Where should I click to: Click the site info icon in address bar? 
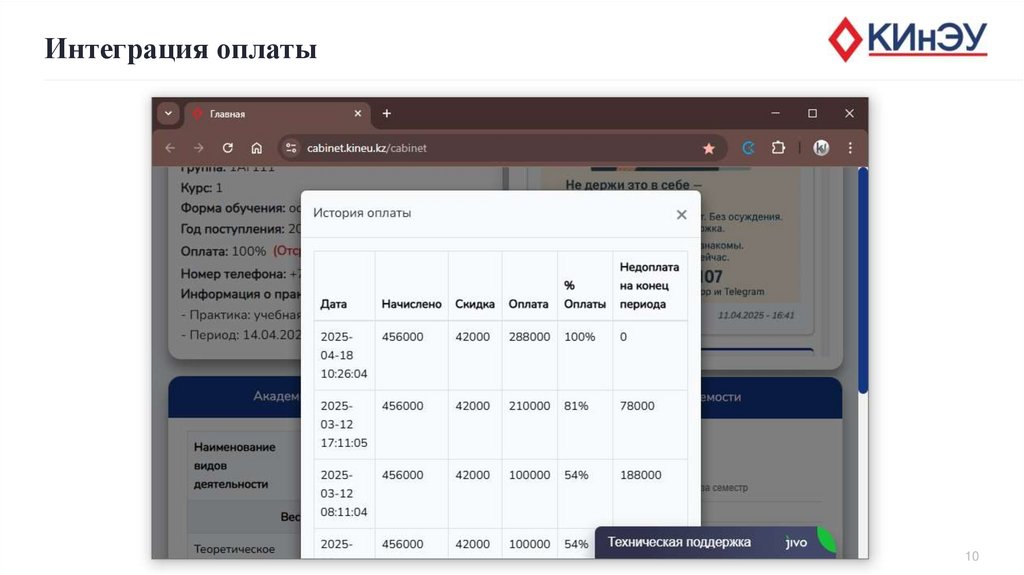pyautogui.click(x=291, y=148)
